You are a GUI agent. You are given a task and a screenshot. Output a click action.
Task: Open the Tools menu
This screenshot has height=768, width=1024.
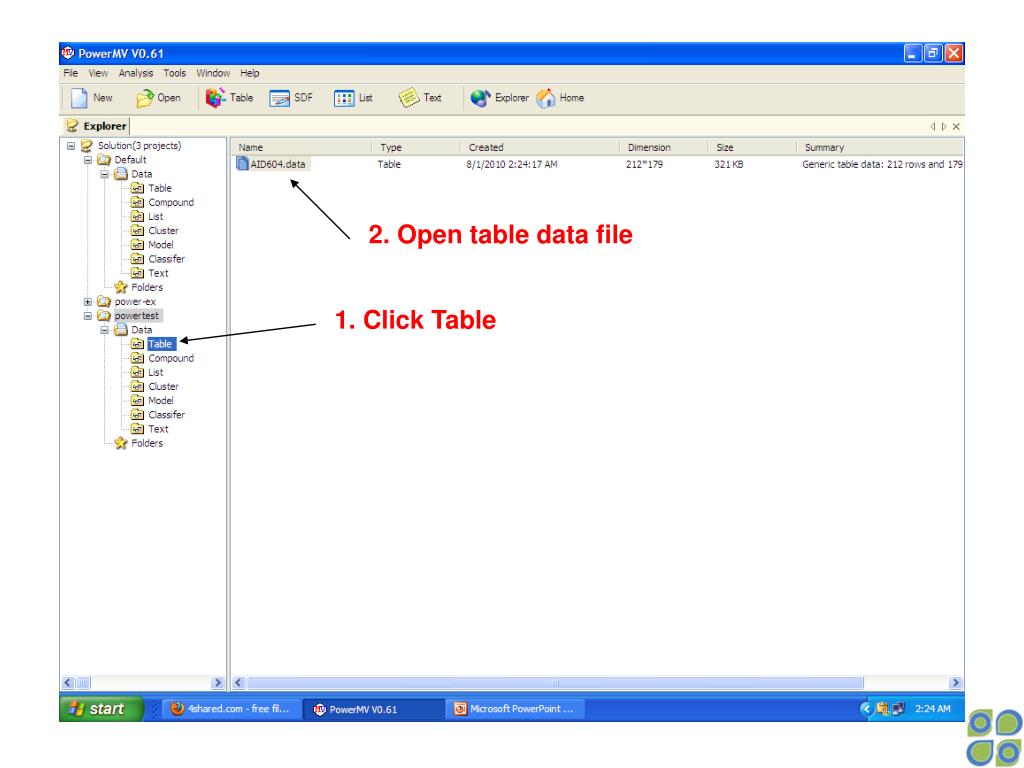[x=174, y=73]
